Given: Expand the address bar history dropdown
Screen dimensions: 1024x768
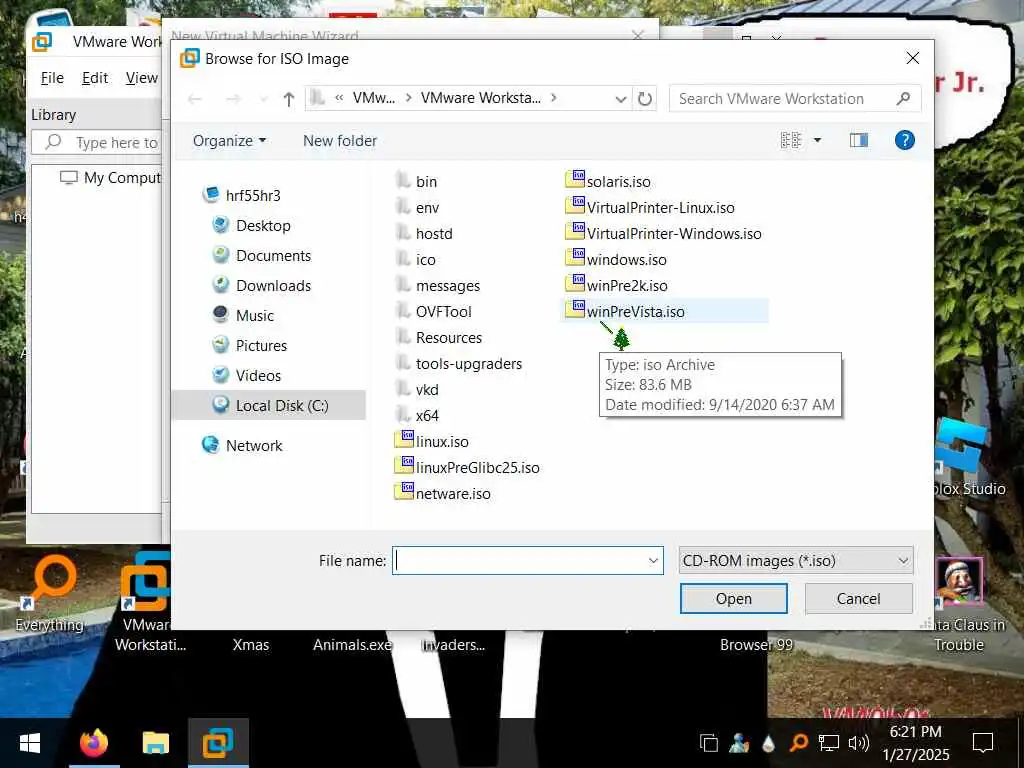Looking at the screenshot, I should tap(620, 99).
